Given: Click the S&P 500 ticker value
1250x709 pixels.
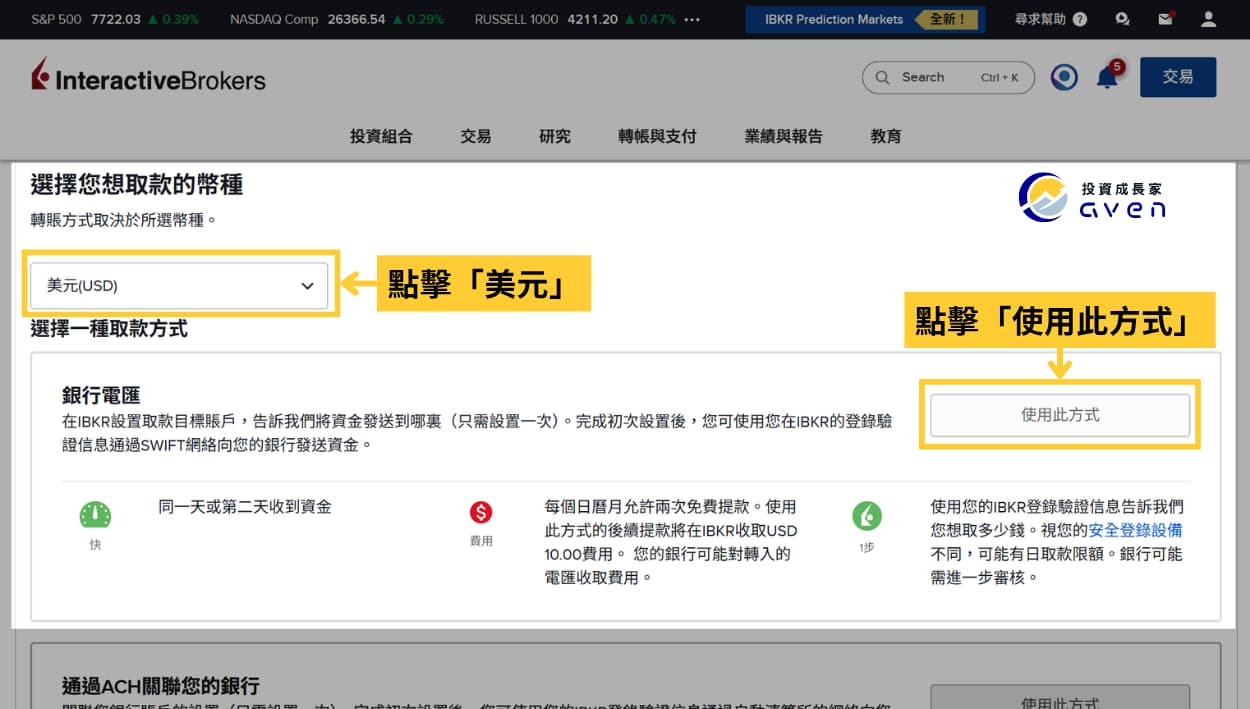Looking at the screenshot, I should coord(115,19).
